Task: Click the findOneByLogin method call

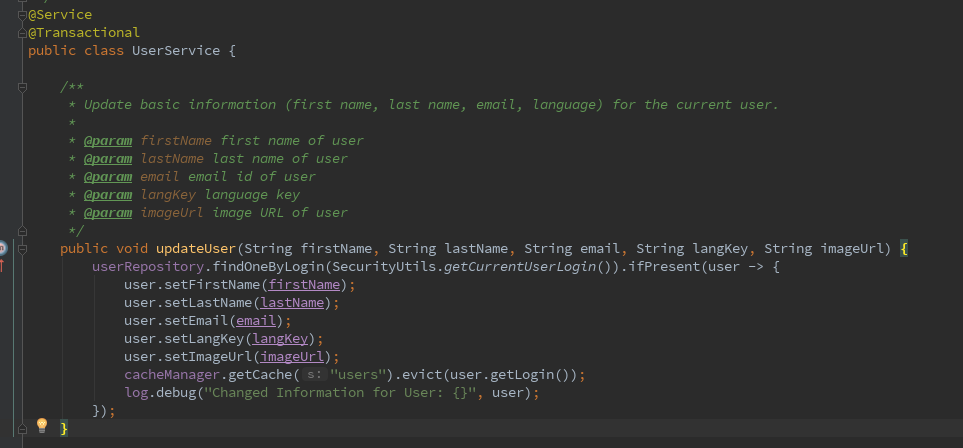Action: tap(268, 267)
